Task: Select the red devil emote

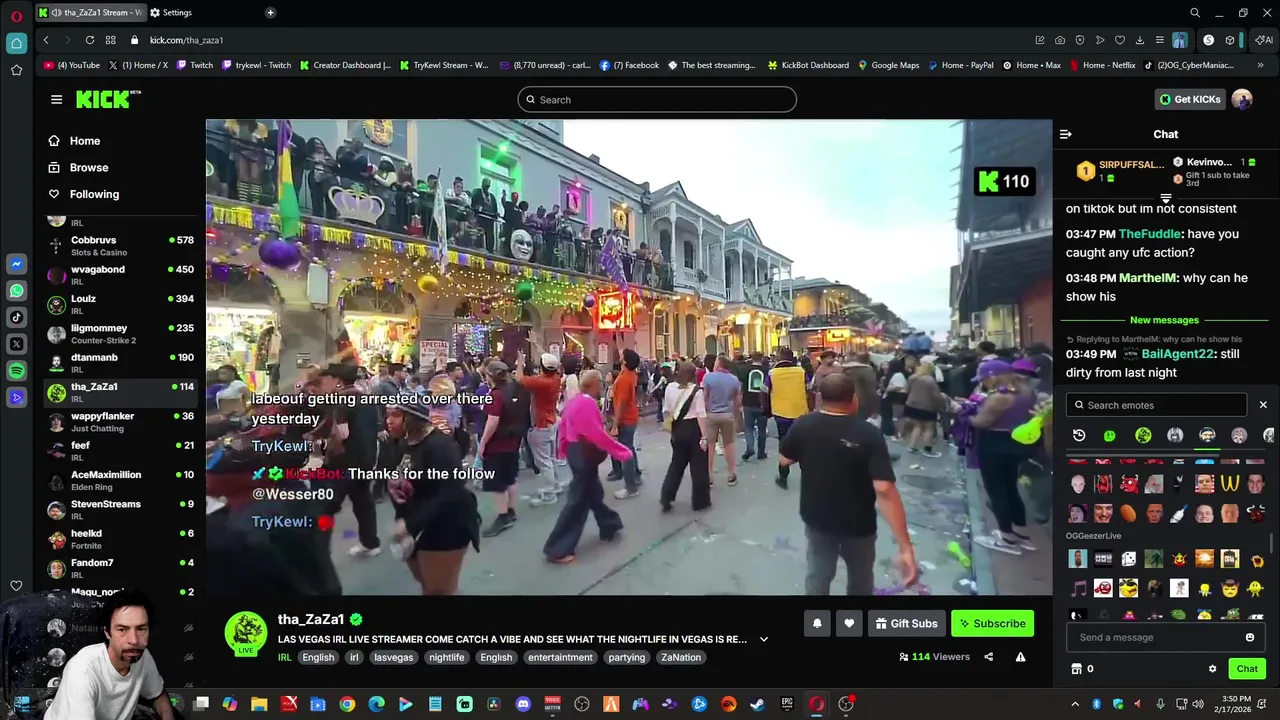Action: coord(1128,484)
